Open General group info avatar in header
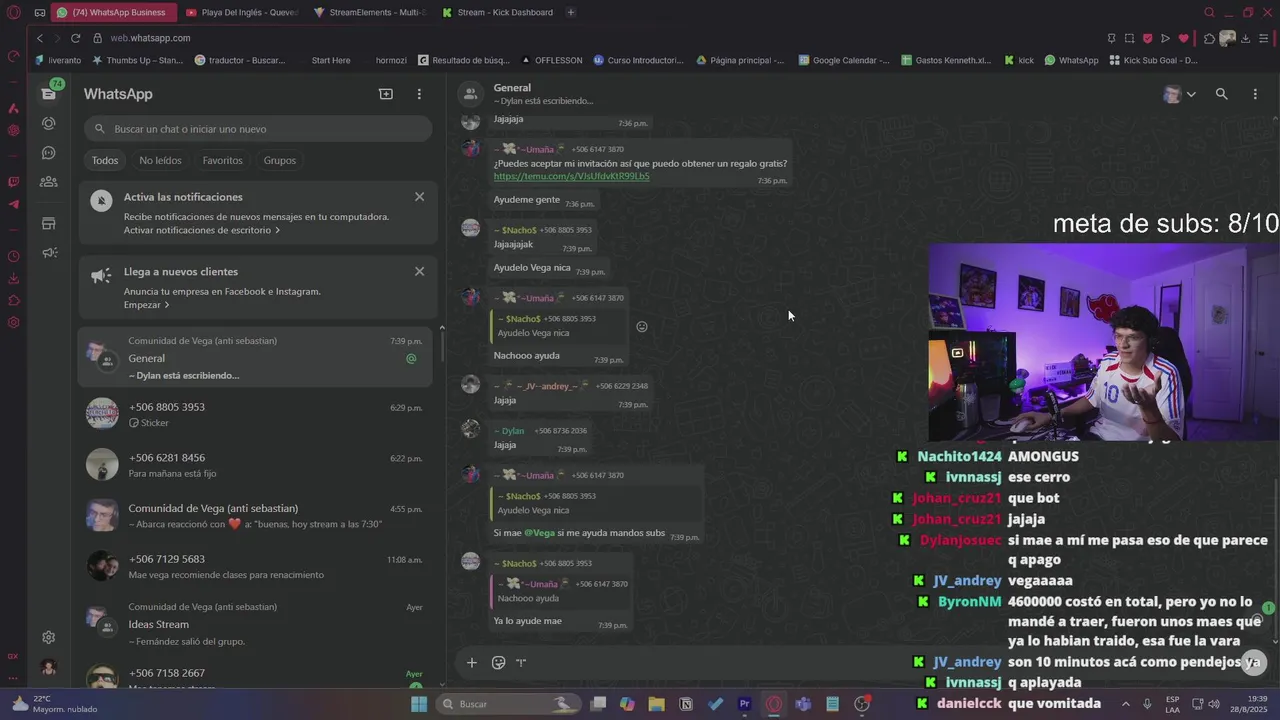 point(470,94)
